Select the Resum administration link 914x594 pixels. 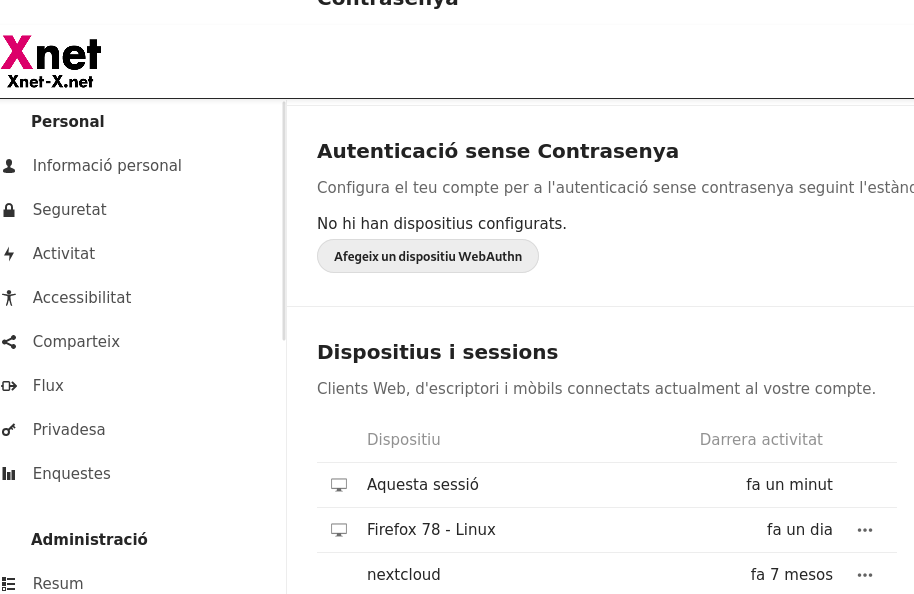(58, 584)
